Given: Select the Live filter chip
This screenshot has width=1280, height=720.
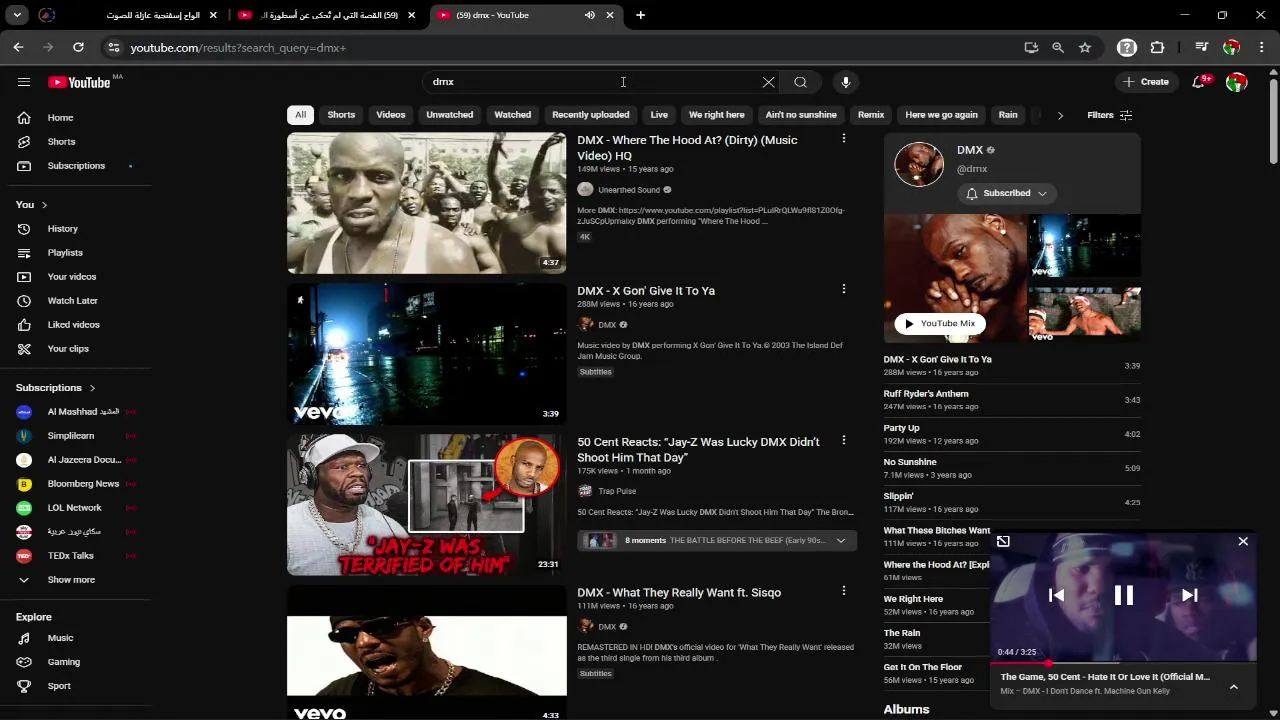Looking at the screenshot, I should click(659, 115).
